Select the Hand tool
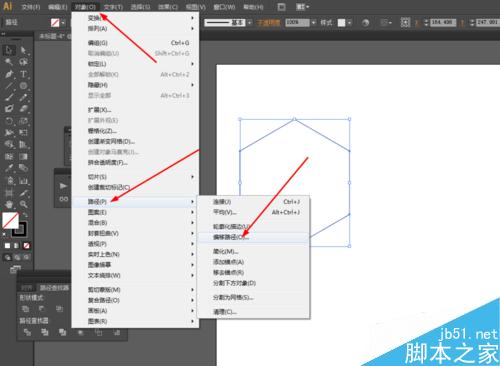The image size is (500, 366). point(8,204)
